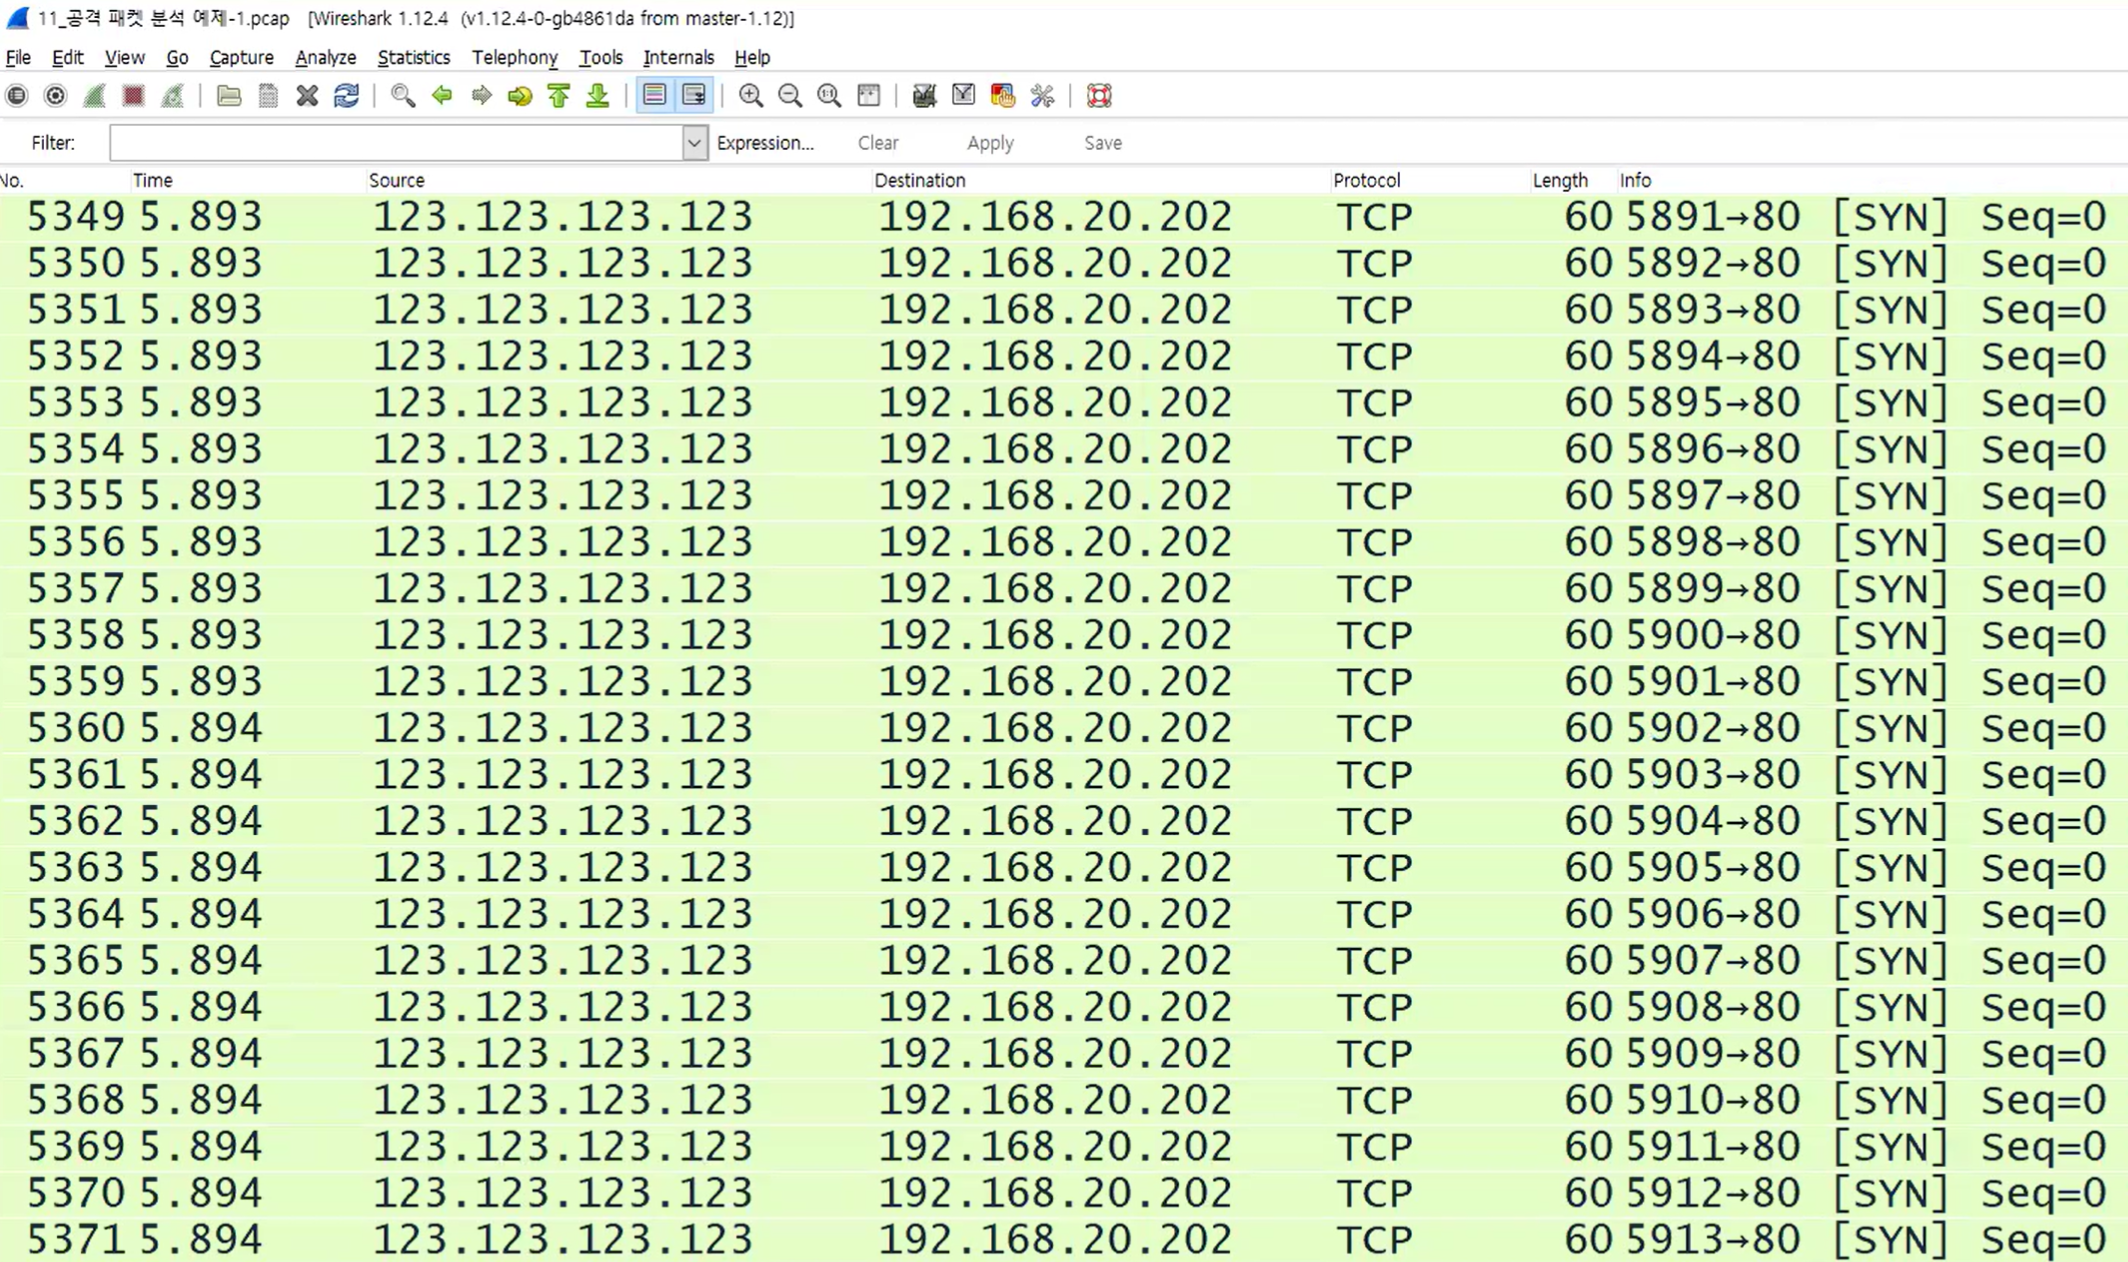The image size is (2128, 1262).
Task: Click the find packet magnifier icon
Action: pos(403,96)
